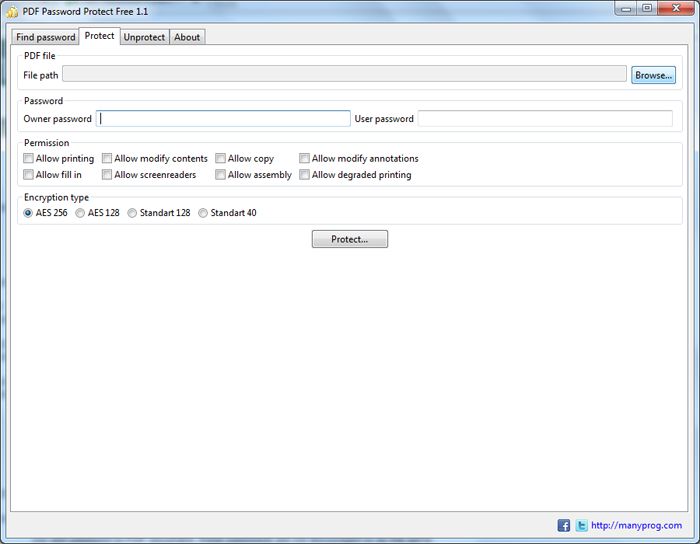The image size is (700, 544).
Task: Click the File path field
Action: 344,74
